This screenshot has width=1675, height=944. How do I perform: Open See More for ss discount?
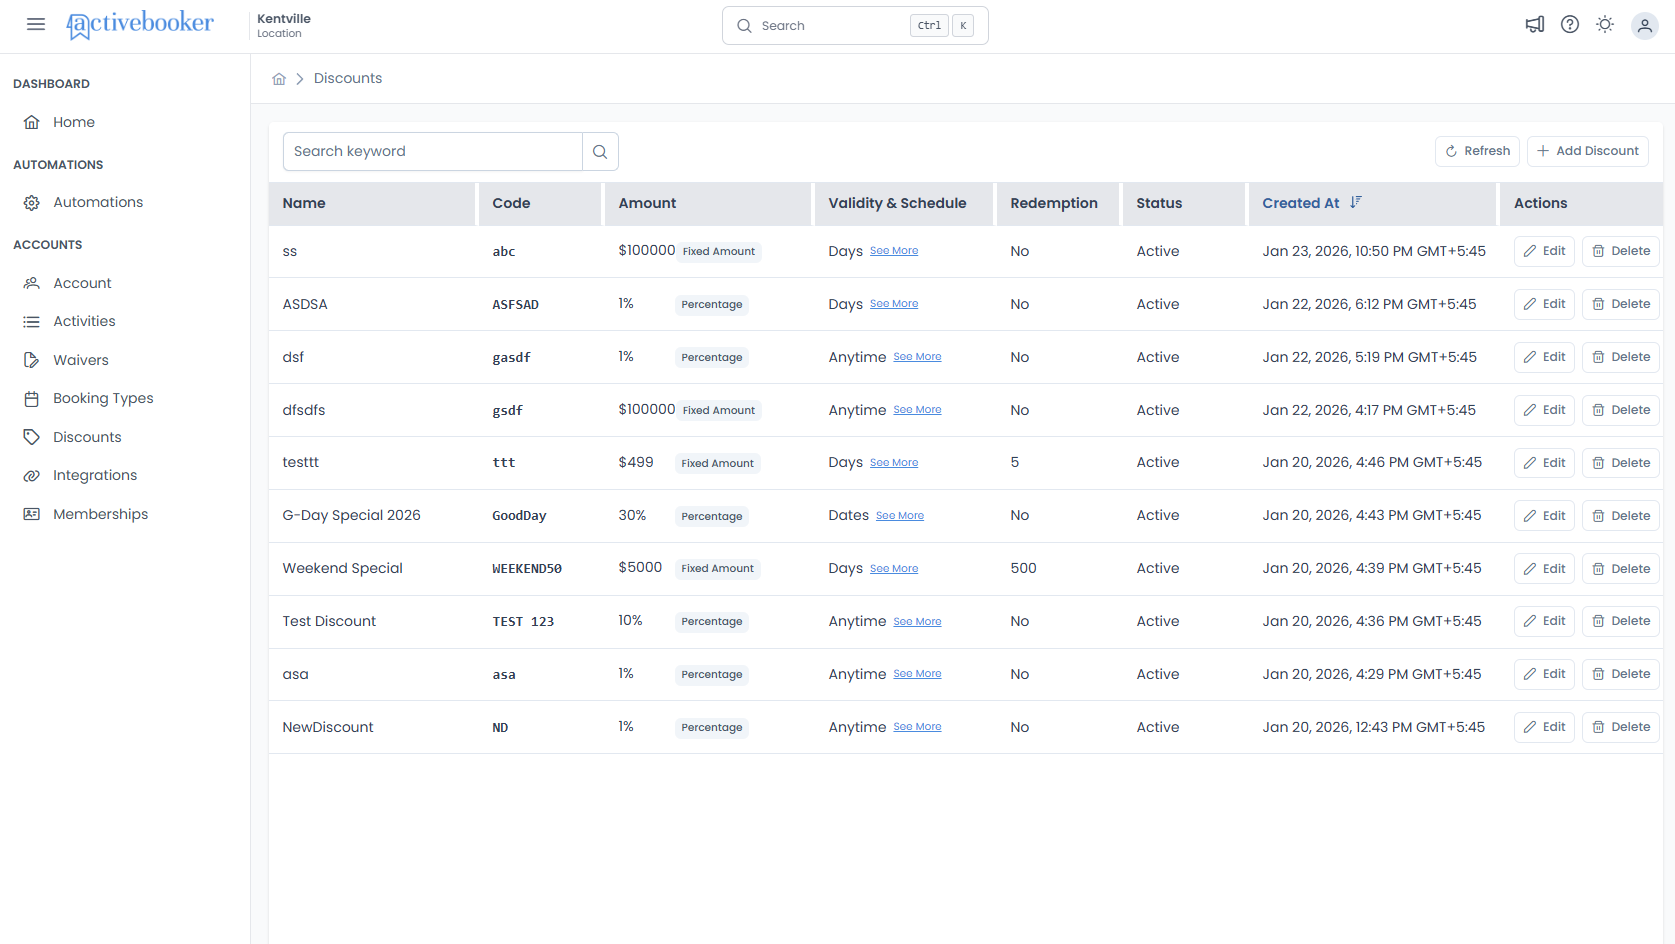tap(894, 251)
